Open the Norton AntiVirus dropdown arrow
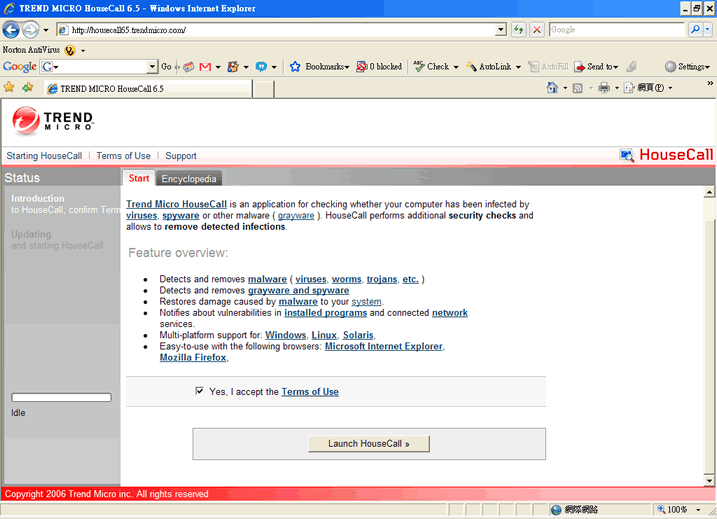This screenshot has width=717, height=519. 83,50
